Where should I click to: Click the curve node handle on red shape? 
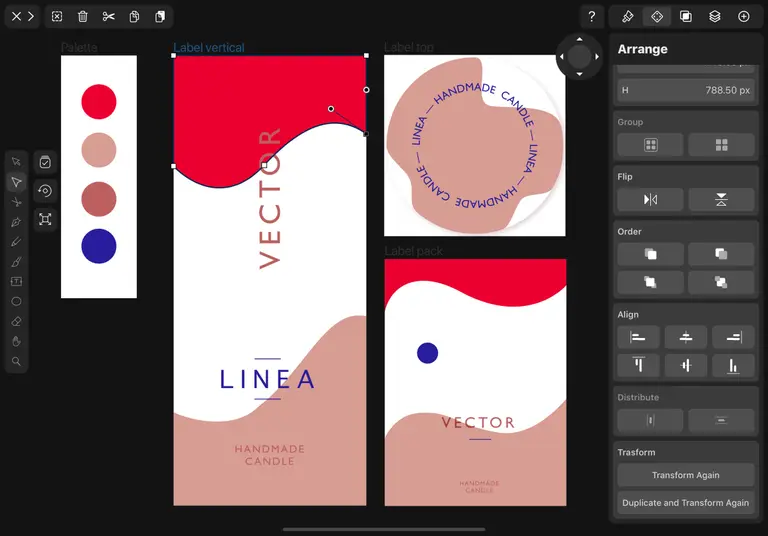331,109
